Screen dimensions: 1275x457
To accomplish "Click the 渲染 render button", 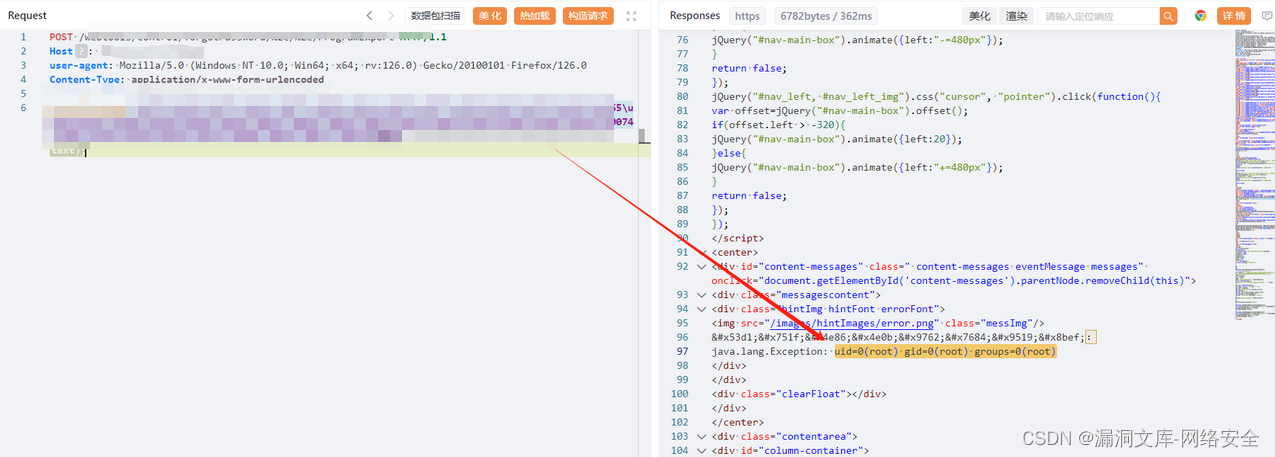I will (x=1016, y=16).
